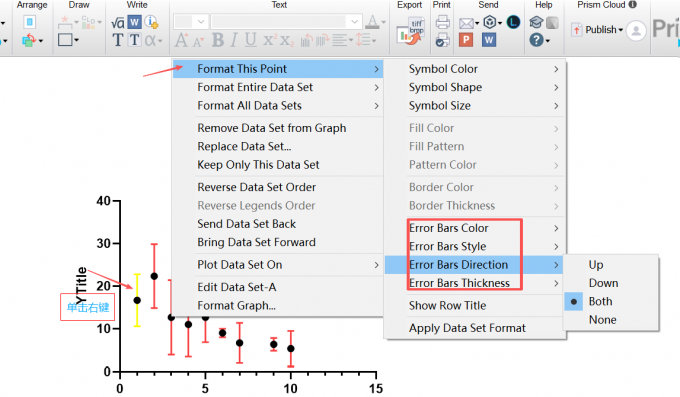This screenshot has width=680, height=397.
Task: Open the font name dropdown
Action: [354, 21]
